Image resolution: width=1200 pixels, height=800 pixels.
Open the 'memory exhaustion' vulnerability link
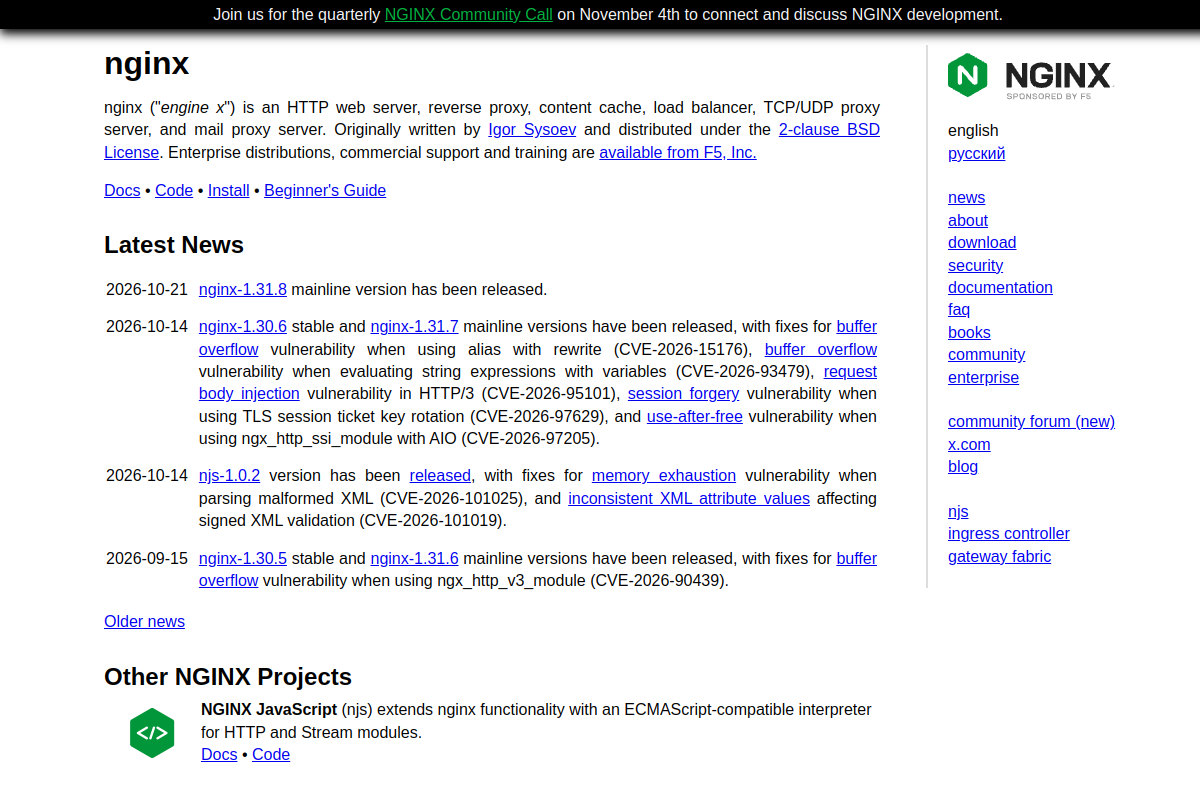(664, 476)
